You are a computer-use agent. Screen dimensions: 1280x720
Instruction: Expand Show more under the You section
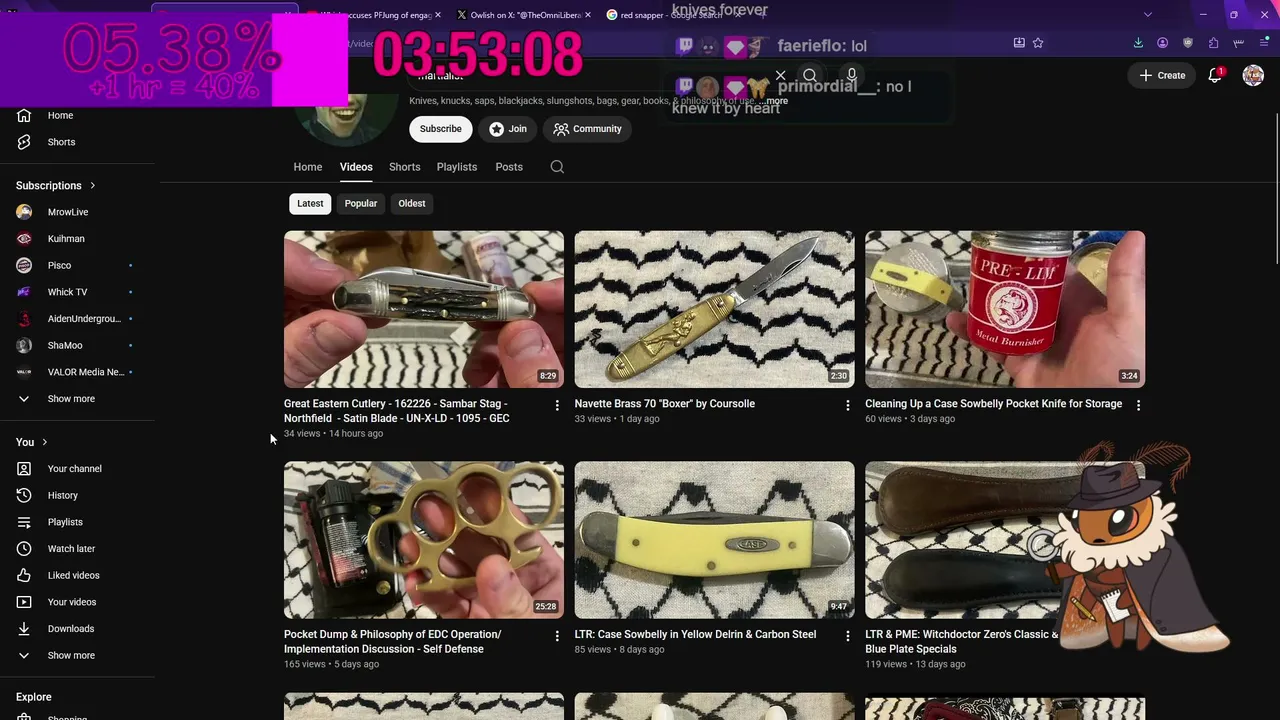(71, 656)
